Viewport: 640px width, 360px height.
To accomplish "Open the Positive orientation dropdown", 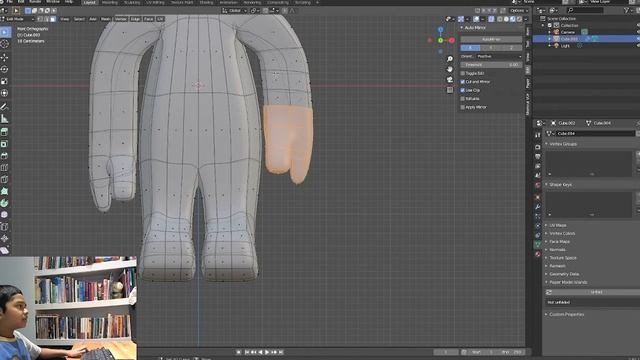I will [499, 56].
